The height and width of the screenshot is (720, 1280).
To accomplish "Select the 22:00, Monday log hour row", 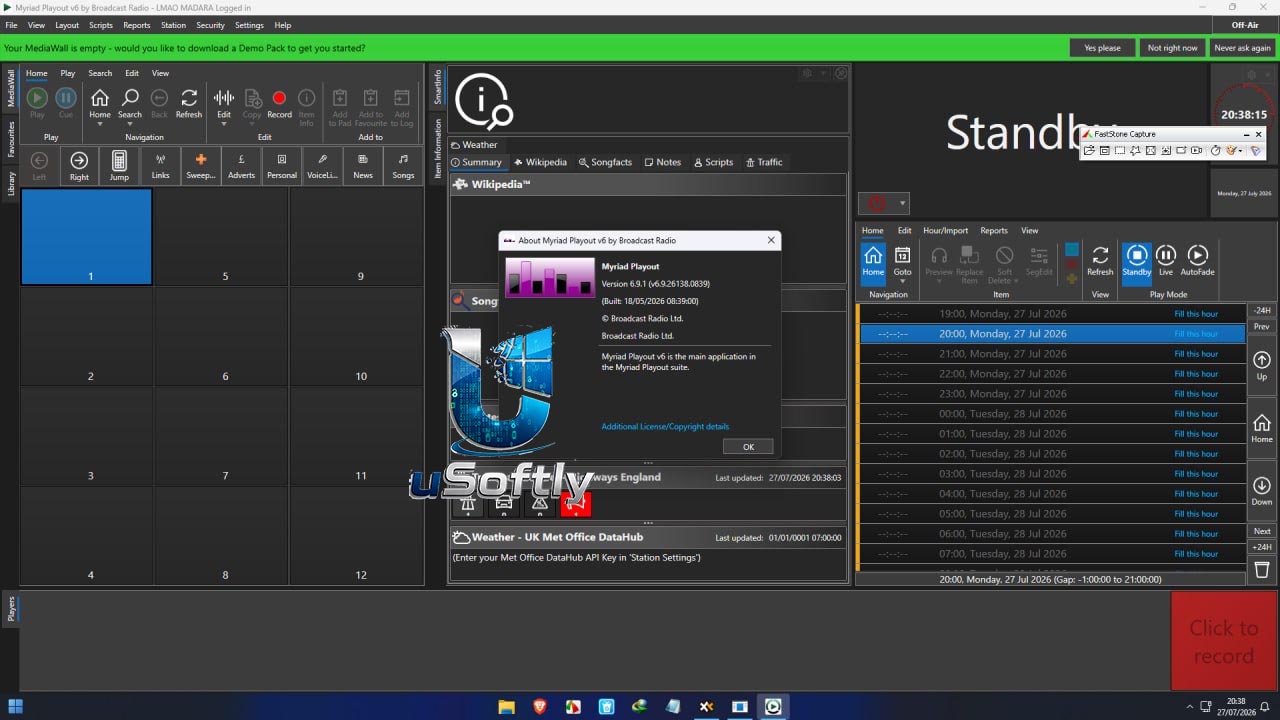I will (1052, 374).
